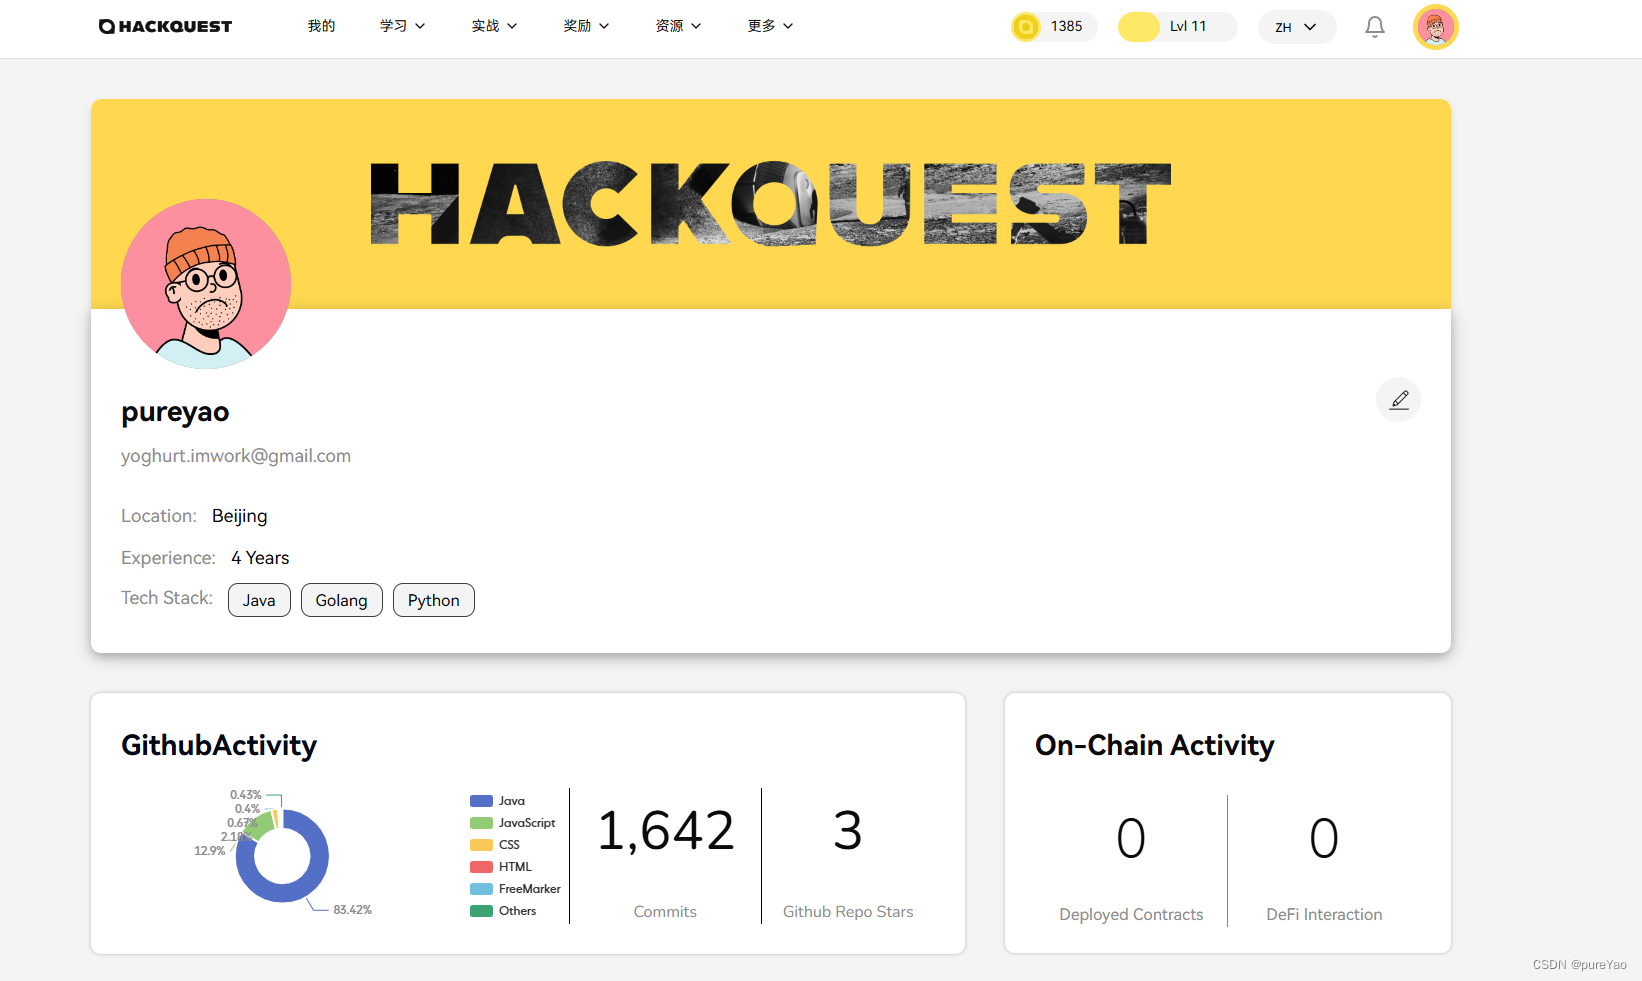The width and height of the screenshot is (1642, 981).
Task: Click the Others dark-green legend swatch
Action: (x=481, y=911)
